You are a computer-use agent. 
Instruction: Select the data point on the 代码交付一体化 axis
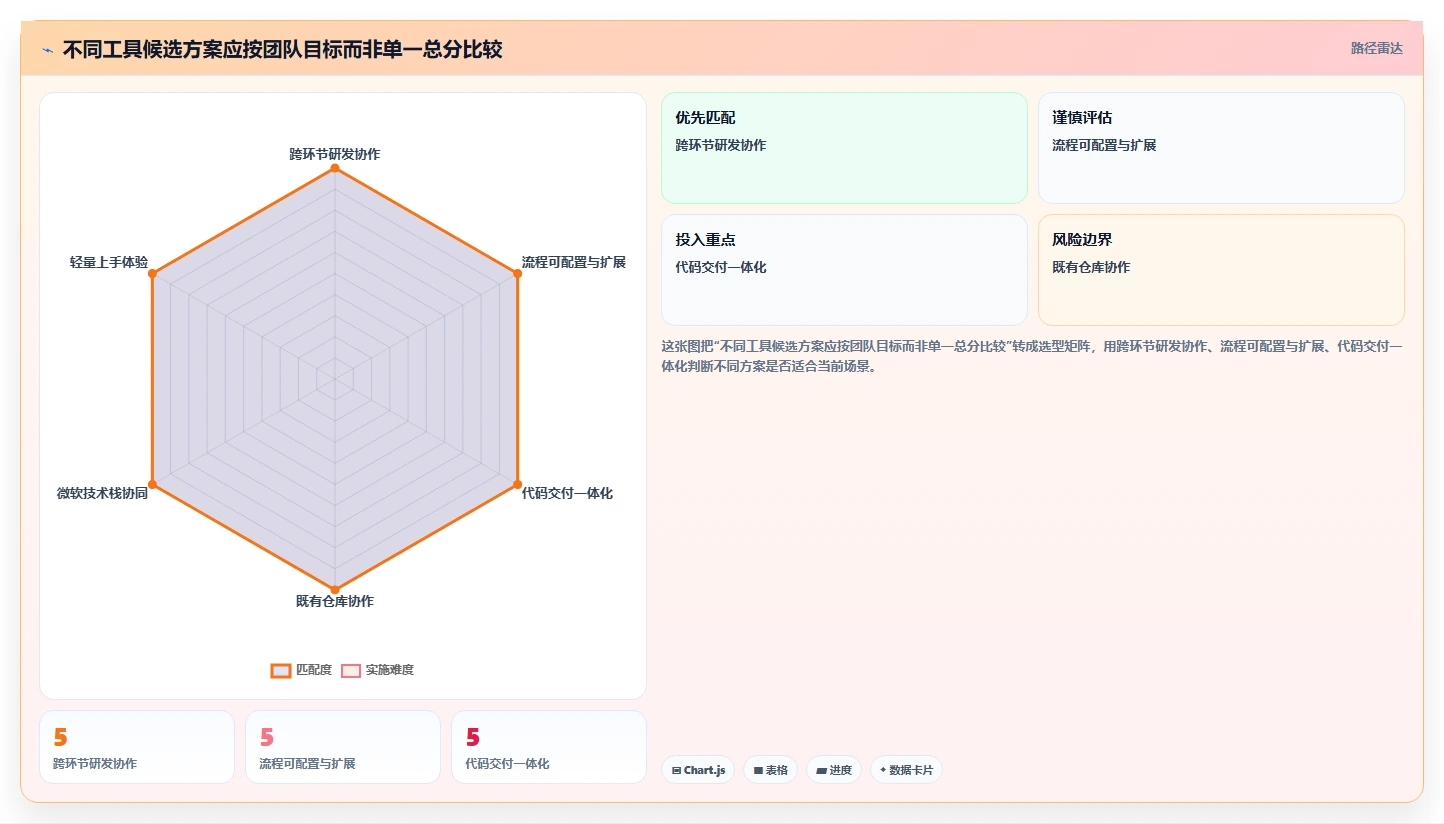click(x=517, y=484)
